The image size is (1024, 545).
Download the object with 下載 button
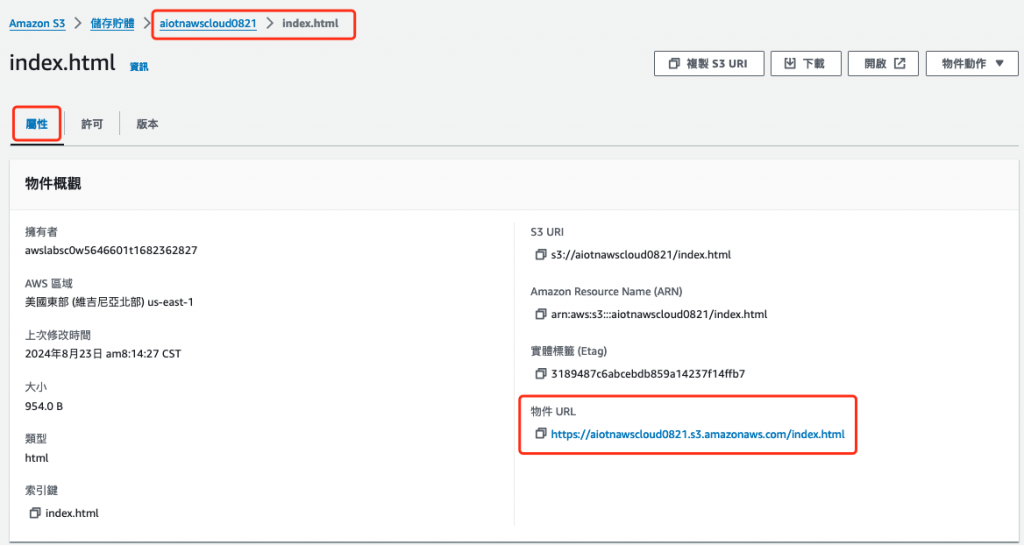[x=805, y=63]
